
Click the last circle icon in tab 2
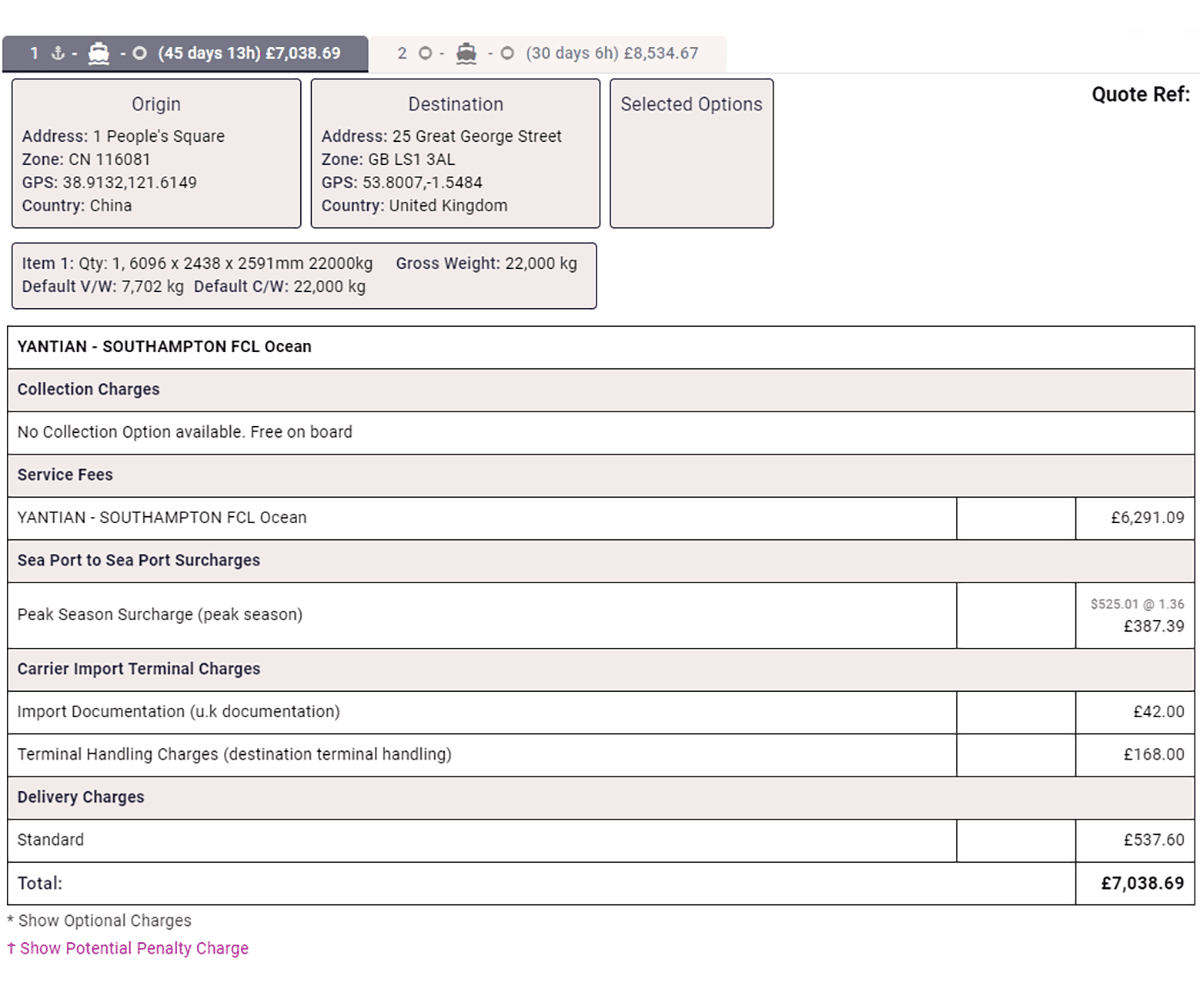click(507, 54)
